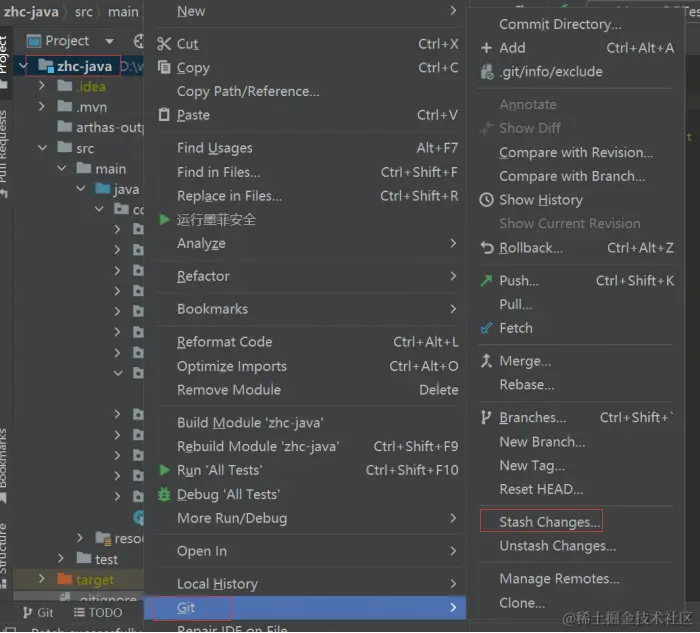Click the locate target icon in Project header
The image size is (700, 633).
[x=139, y=41]
